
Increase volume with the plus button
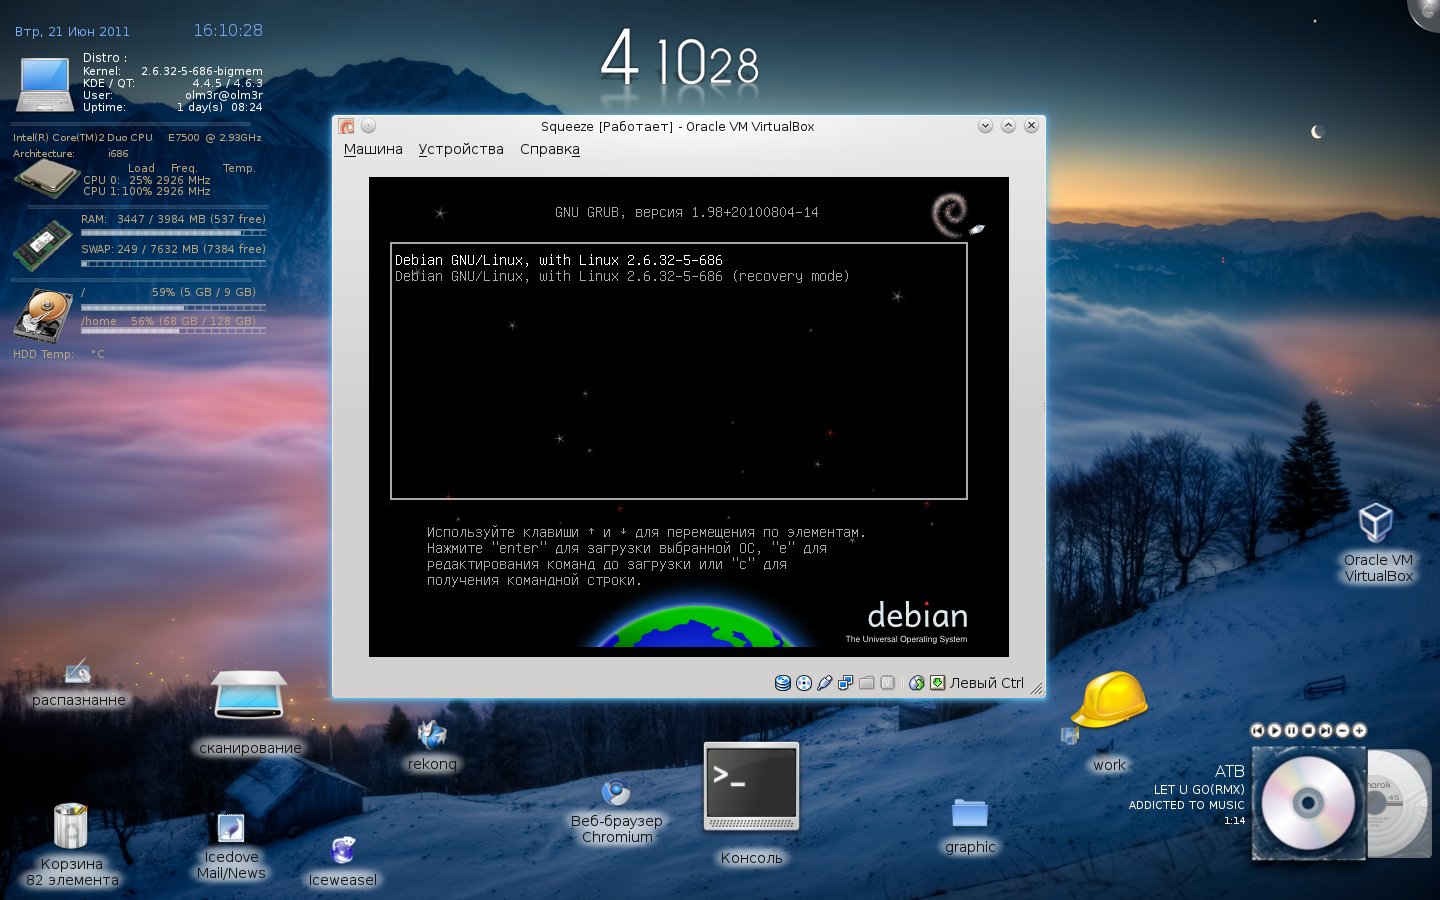(1359, 731)
